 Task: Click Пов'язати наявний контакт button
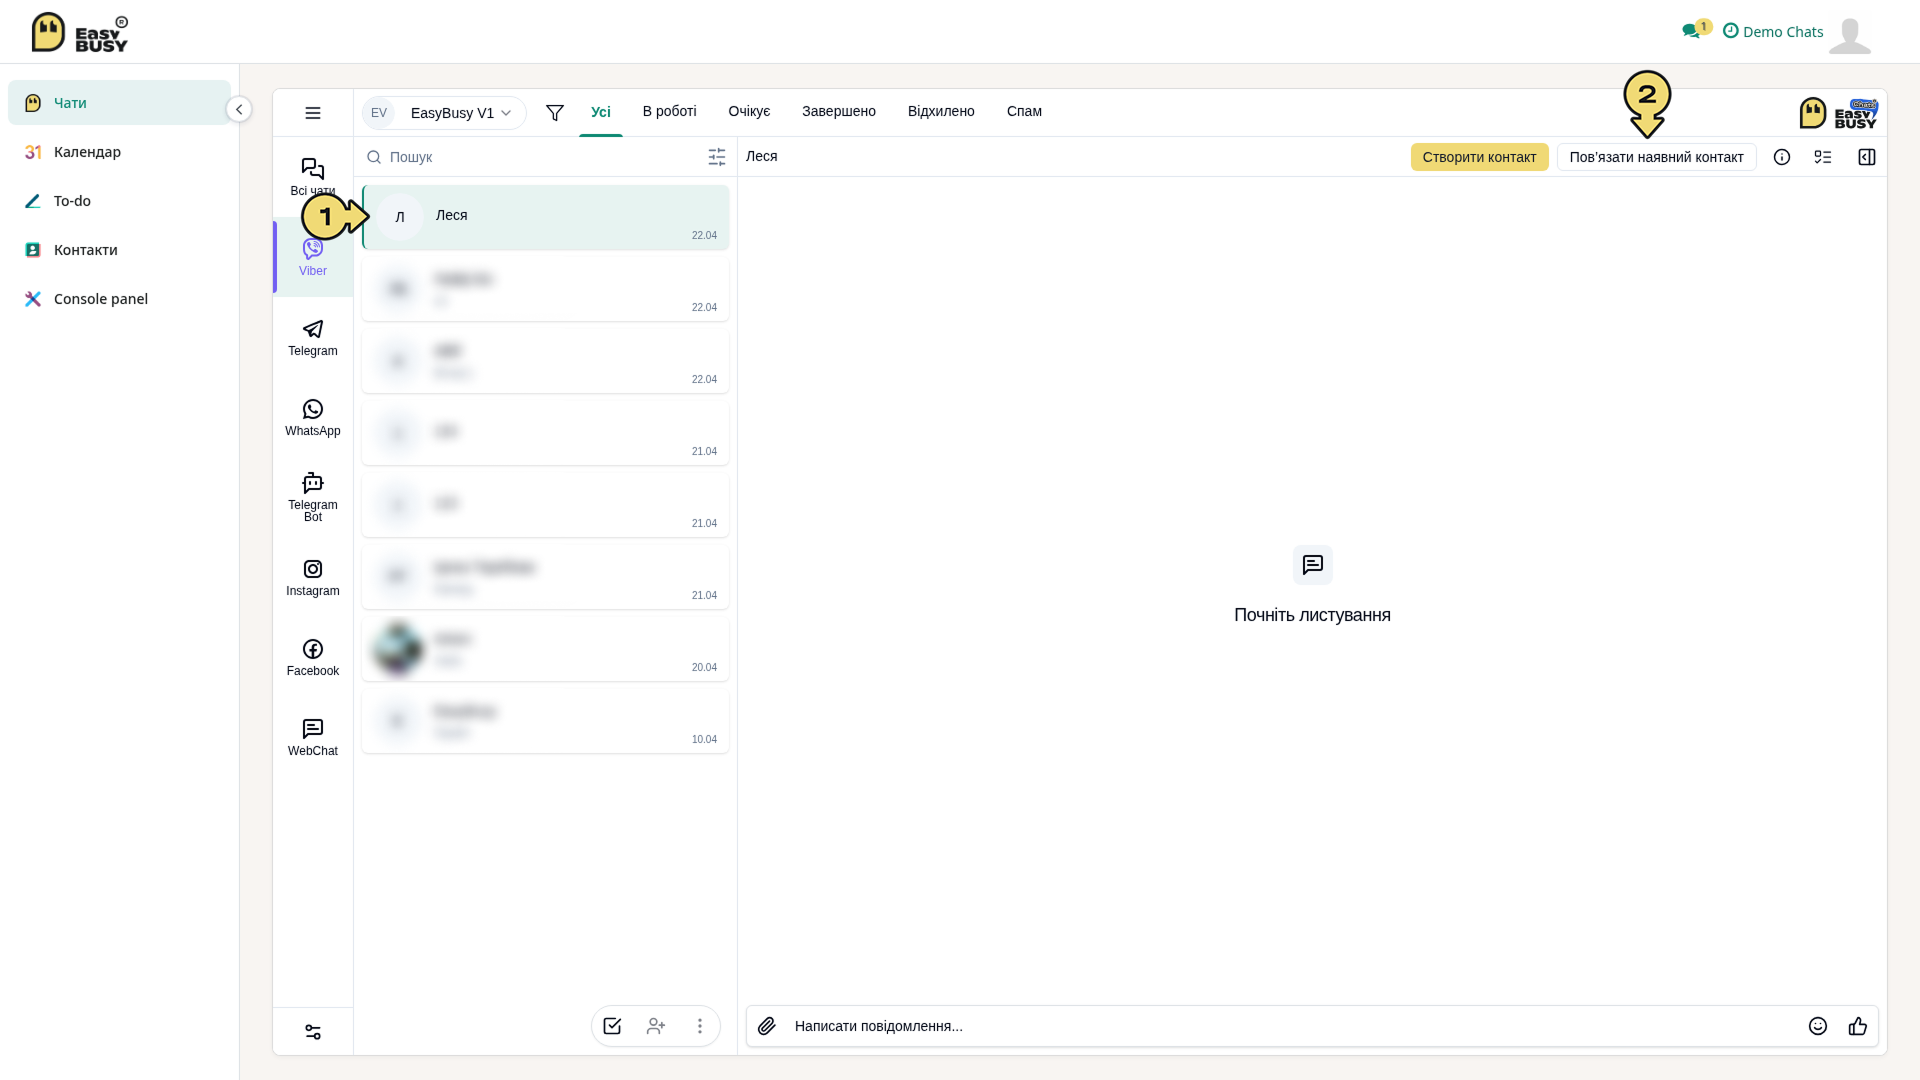[1657, 157]
